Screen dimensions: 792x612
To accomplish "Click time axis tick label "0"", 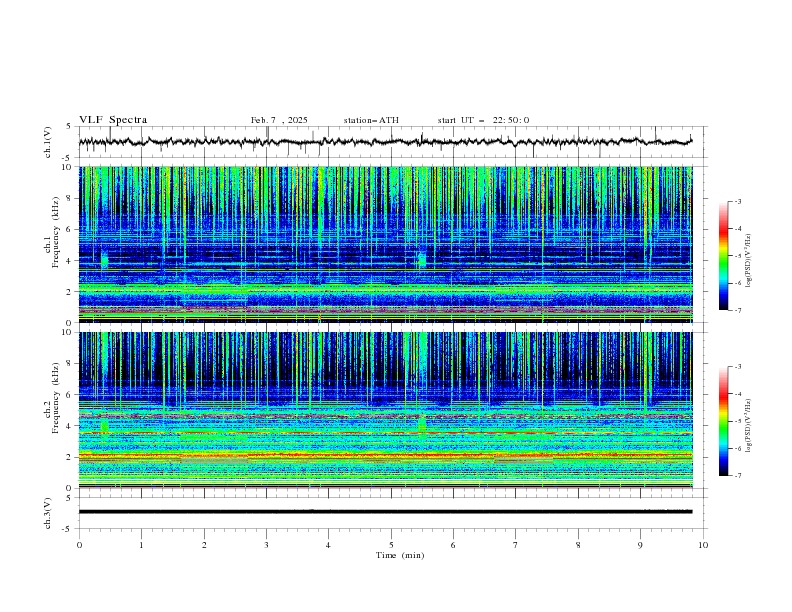I will pos(79,545).
